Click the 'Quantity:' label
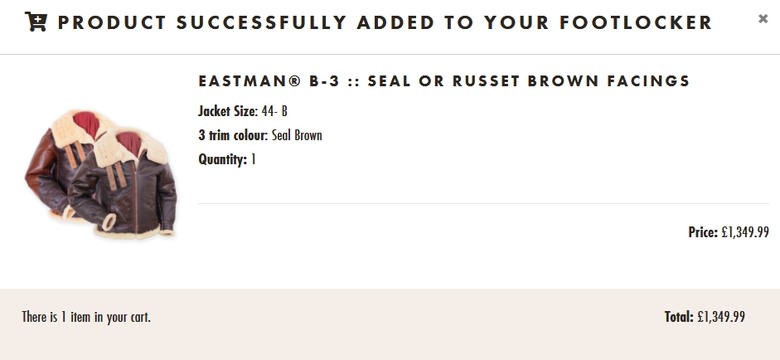The width and height of the screenshot is (780, 360). 222,160
